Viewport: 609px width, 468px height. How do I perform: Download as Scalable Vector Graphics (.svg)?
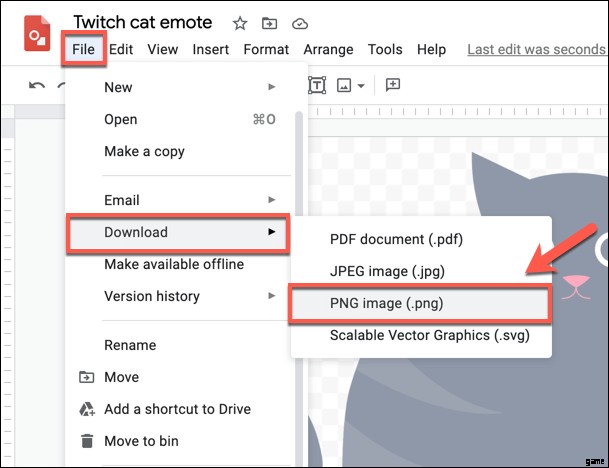click(421, 335)
